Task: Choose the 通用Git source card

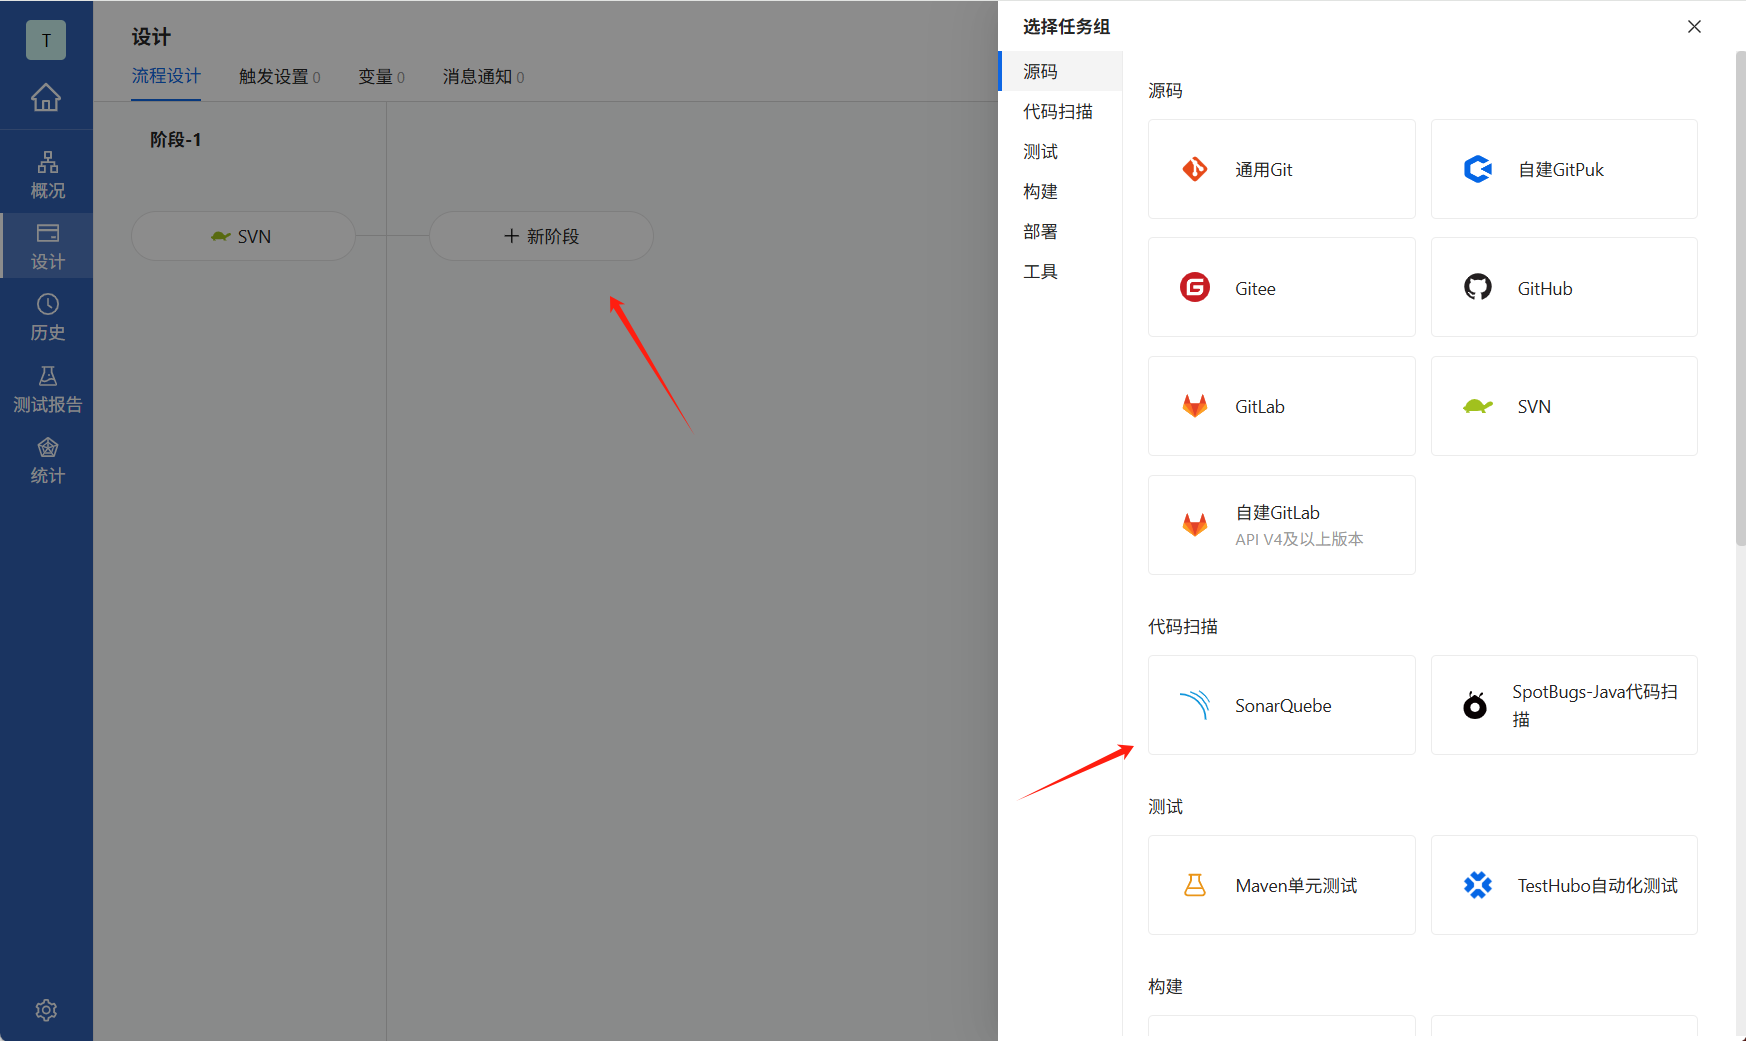Action: [1282, 169]
